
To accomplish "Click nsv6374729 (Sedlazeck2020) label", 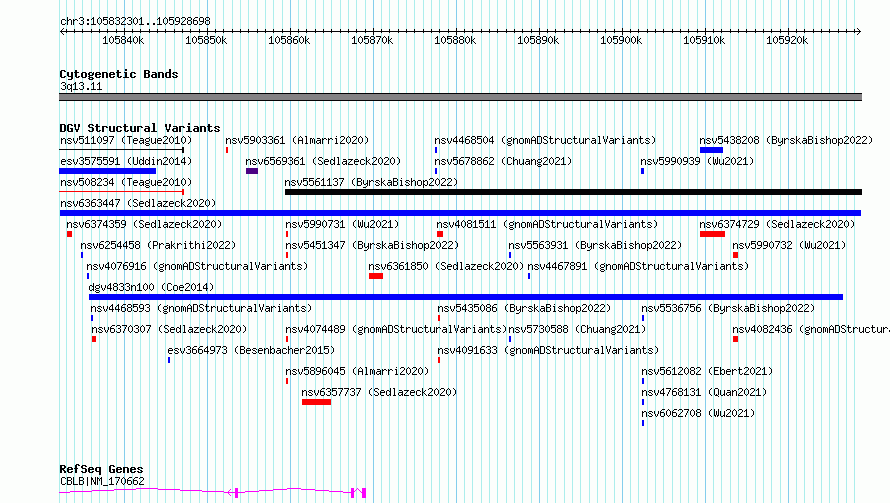I will pyautogui.click(x=777, y=224).
